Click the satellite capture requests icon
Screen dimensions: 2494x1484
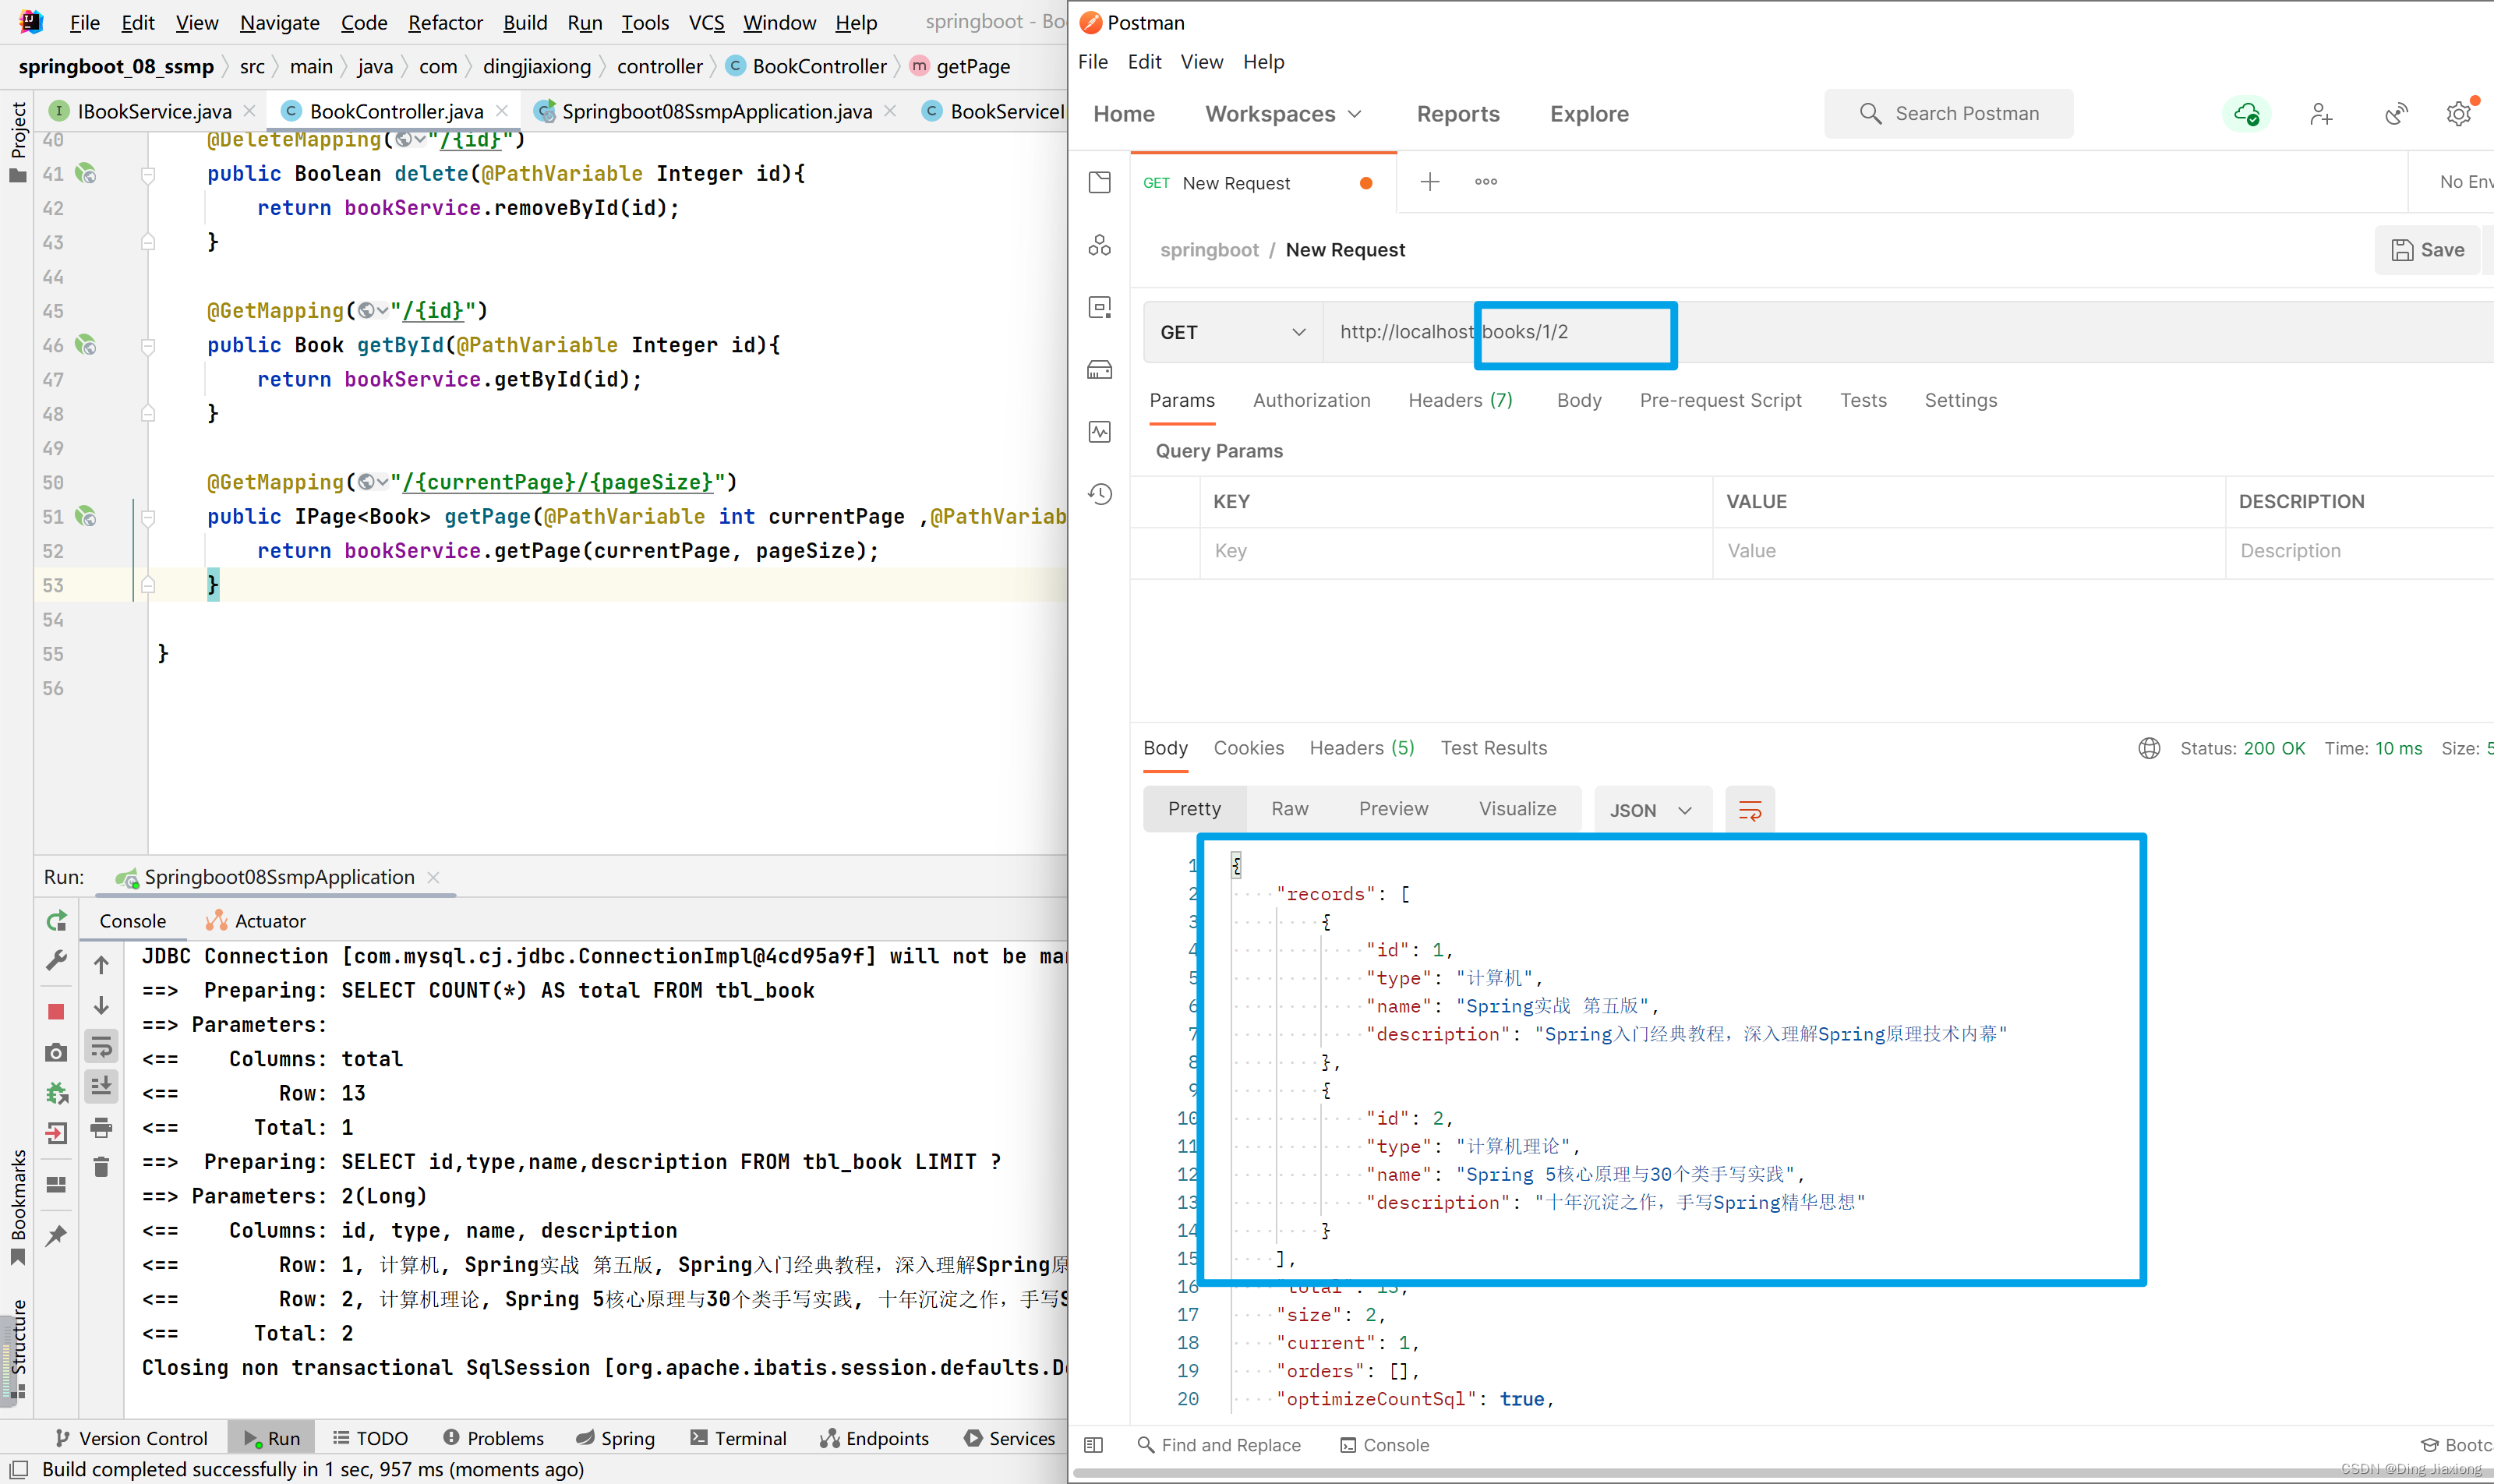[2396, 114]
